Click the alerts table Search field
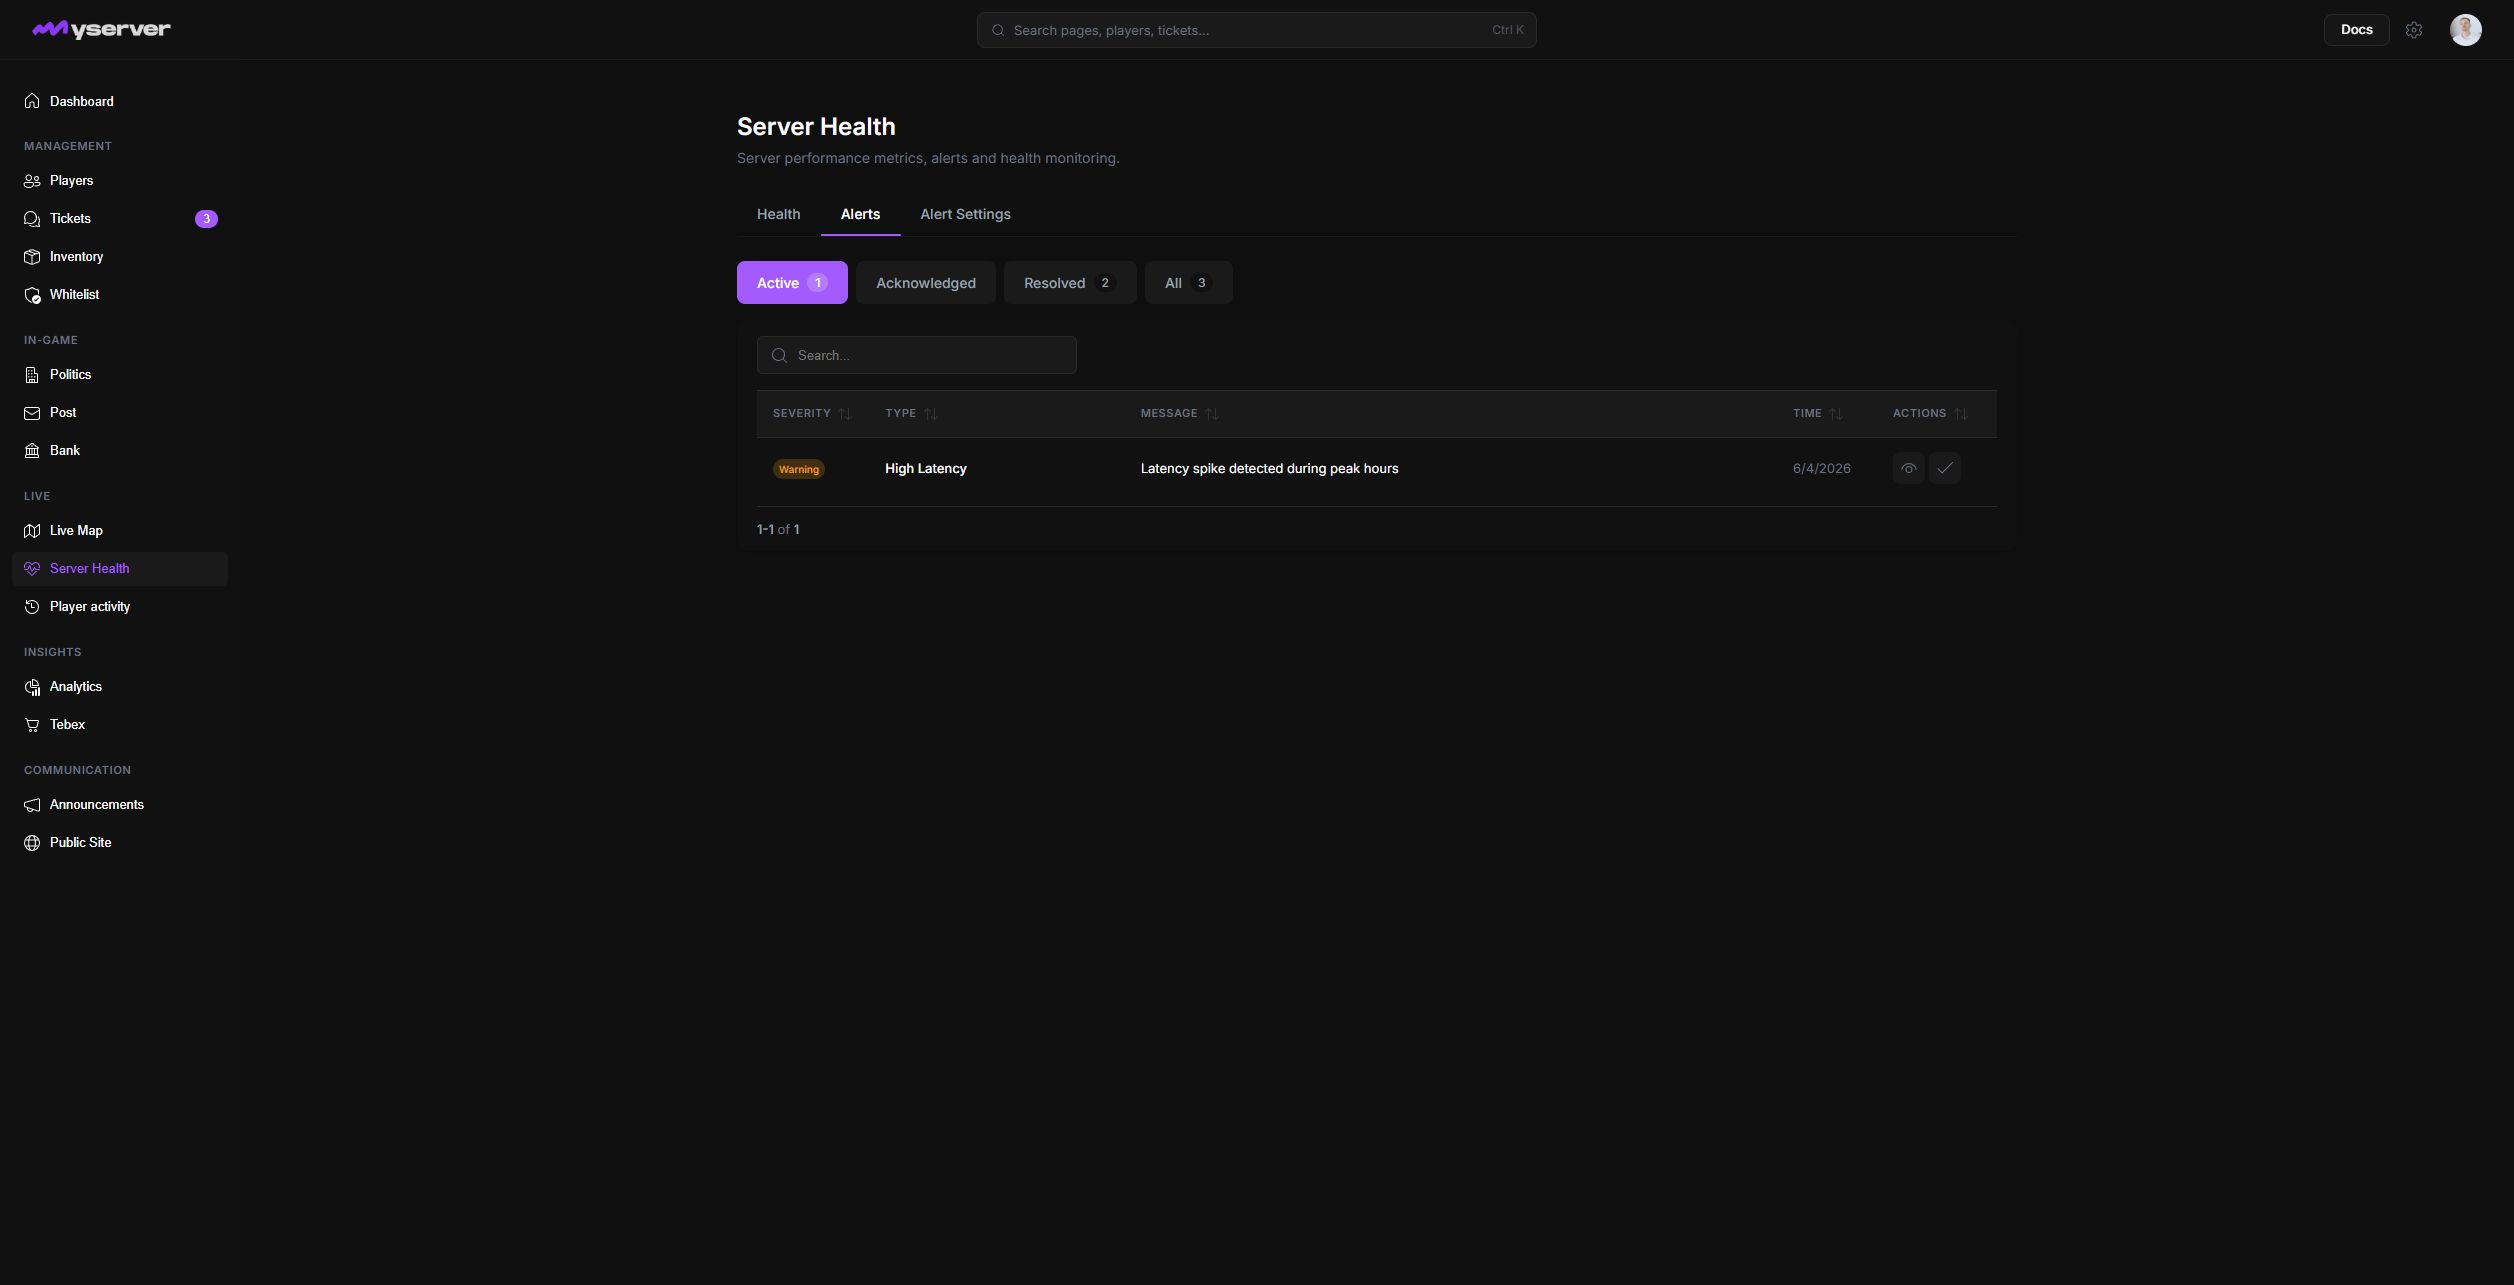The image size is (2514, 1285). click(916, 355)
